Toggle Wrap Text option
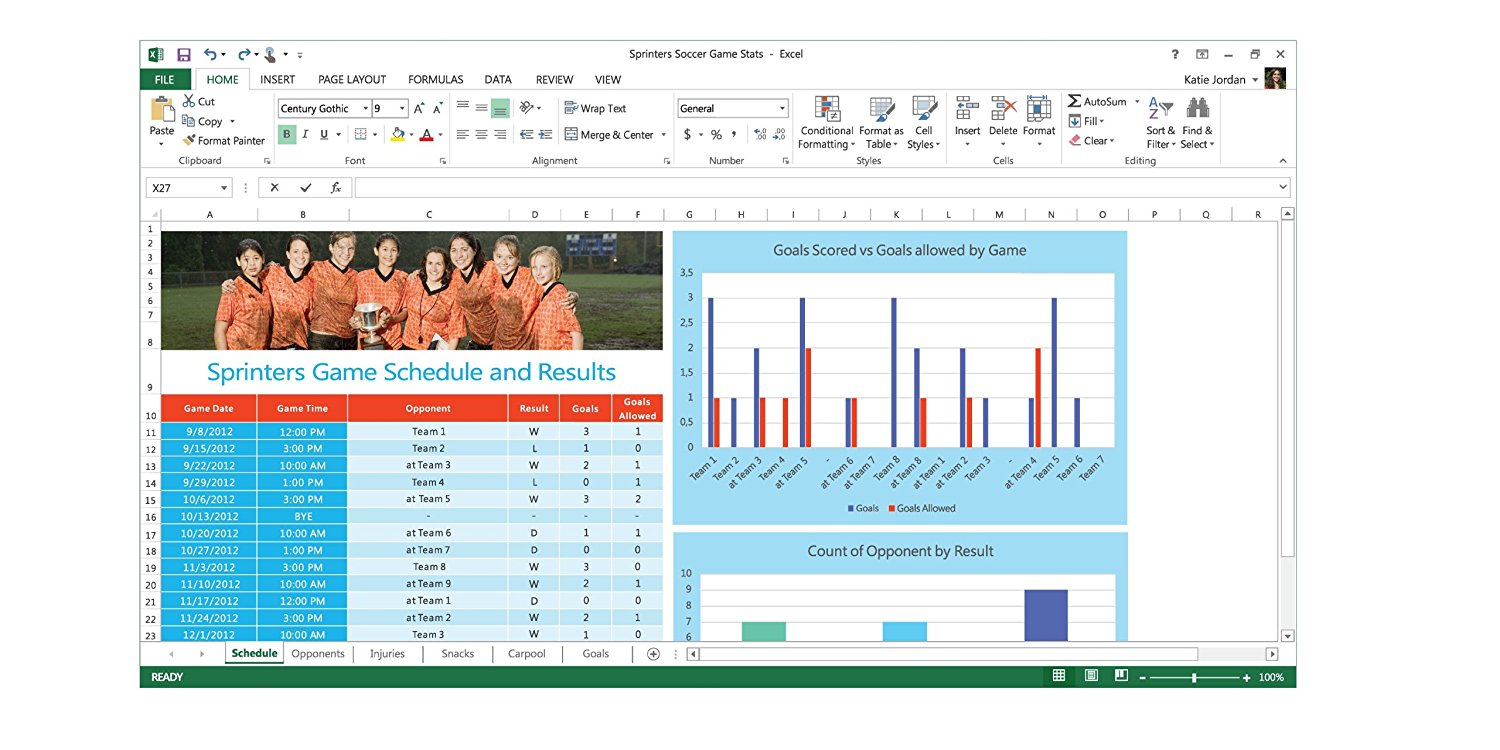 click(x=595, y=109)
